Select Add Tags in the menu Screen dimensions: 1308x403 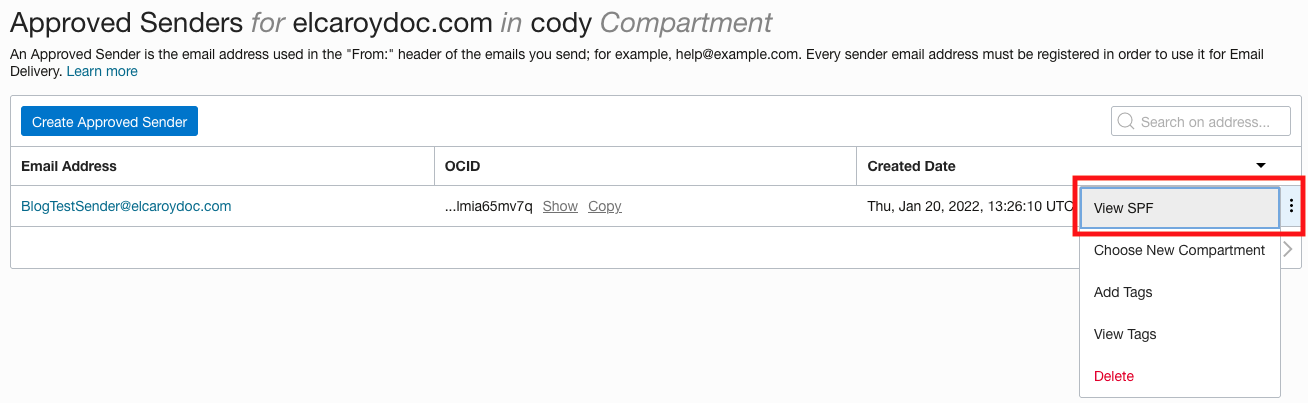click(x=1123, y=292)
